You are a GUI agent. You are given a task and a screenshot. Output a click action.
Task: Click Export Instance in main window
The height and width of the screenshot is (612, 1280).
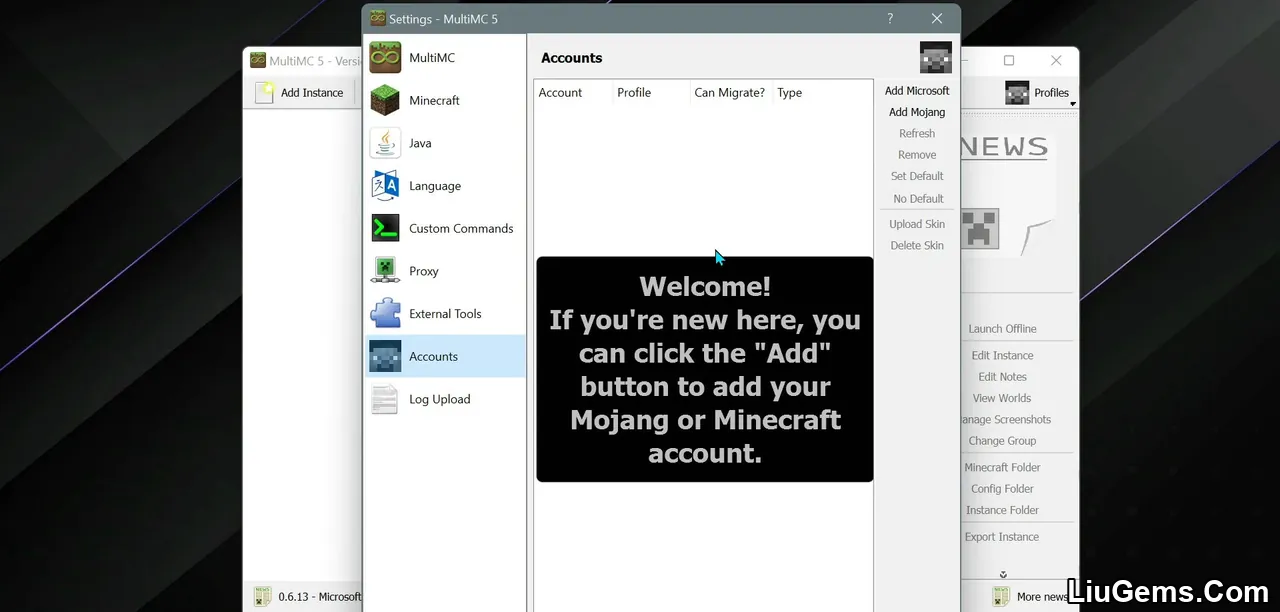click(1002, 537)
